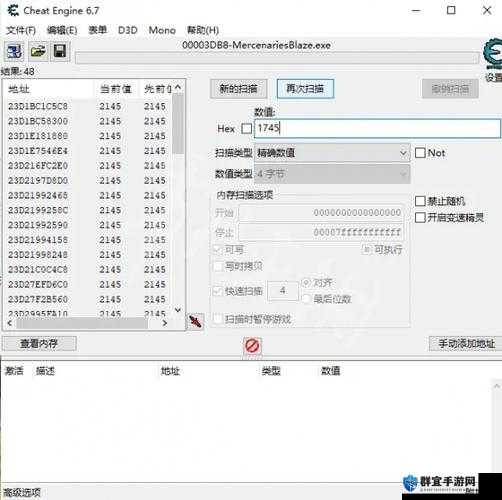Screen dimensions: 502x500
Task: Select the 最后位数 radio button
Action: coord(306,299)
